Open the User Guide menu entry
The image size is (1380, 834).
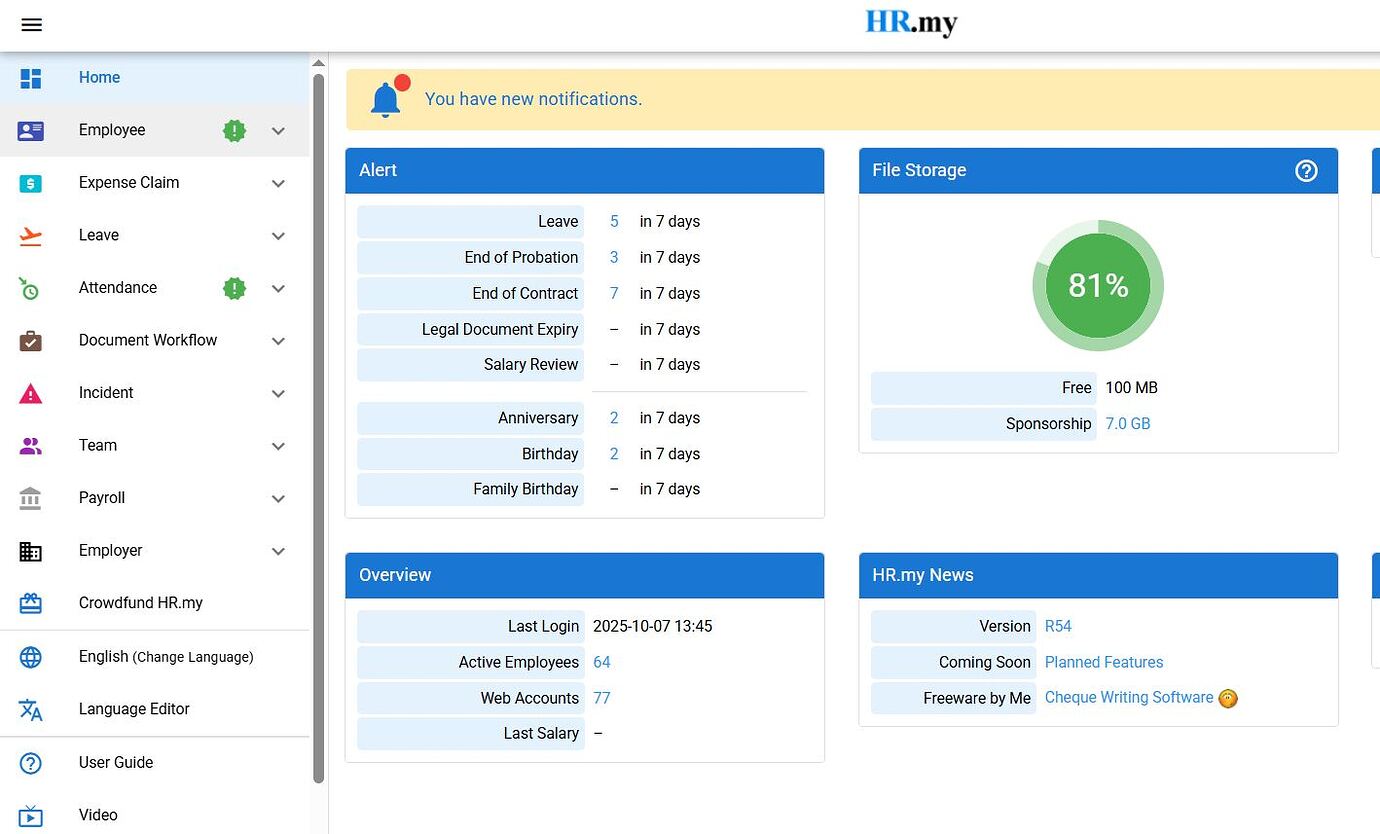[x=115, y=762]
